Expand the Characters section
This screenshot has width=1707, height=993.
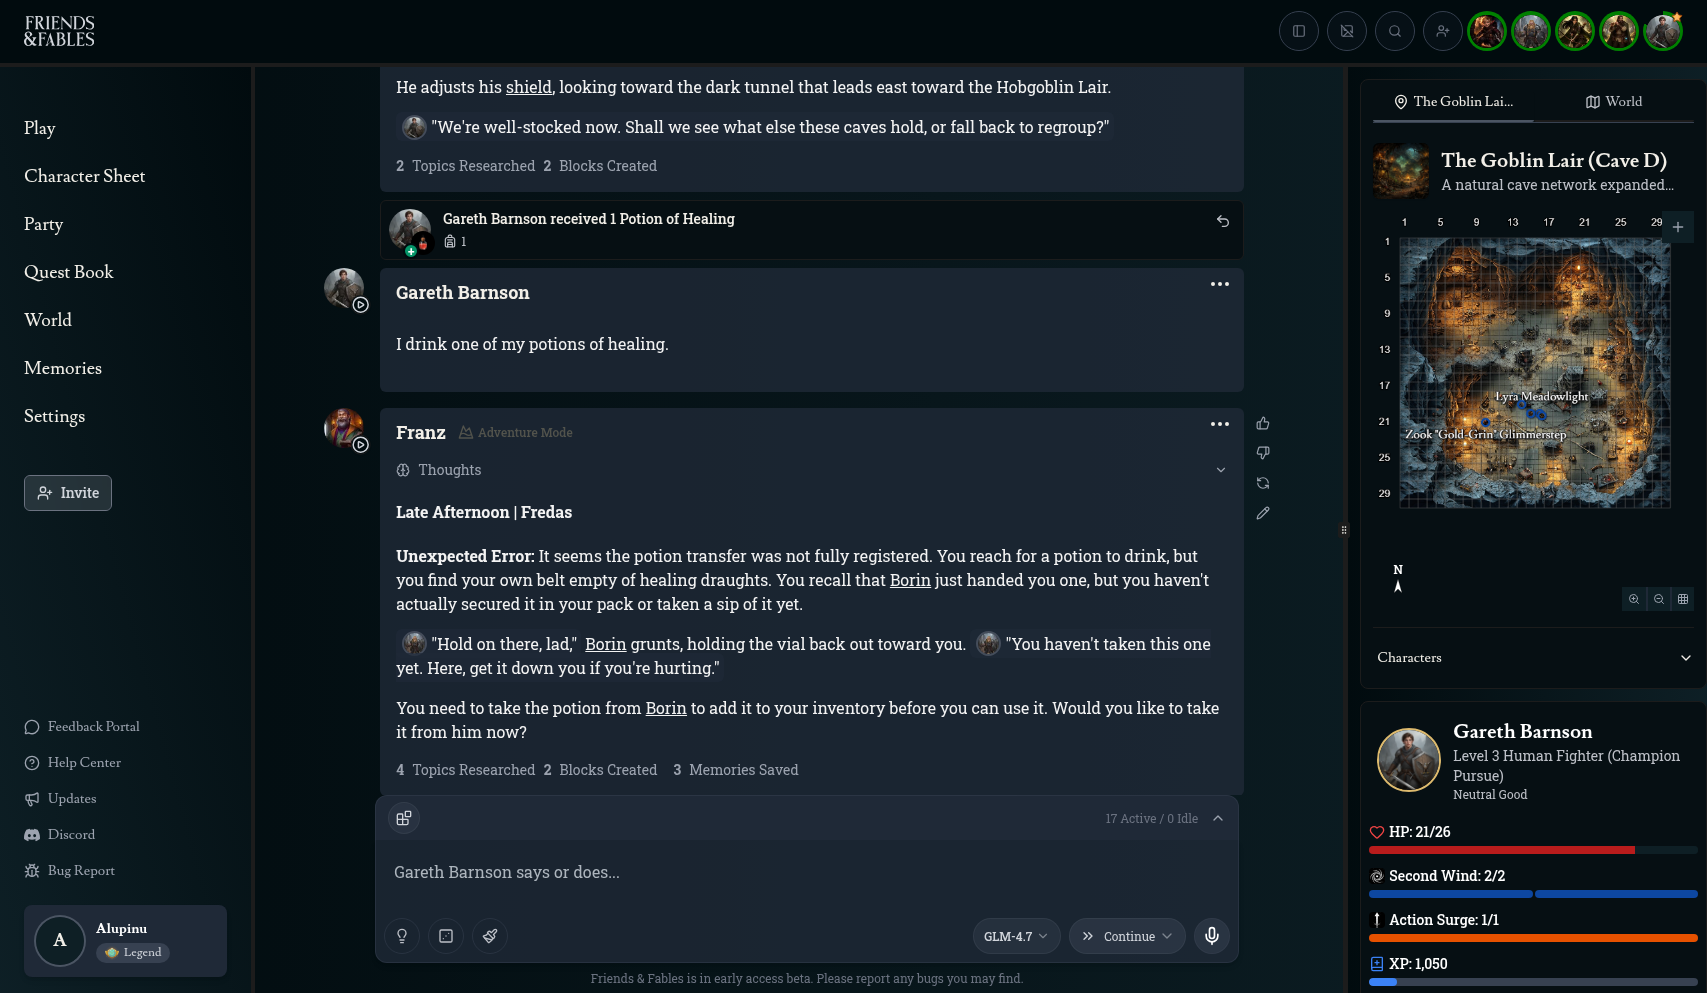pyautogui.click(x=1685, y=657)
